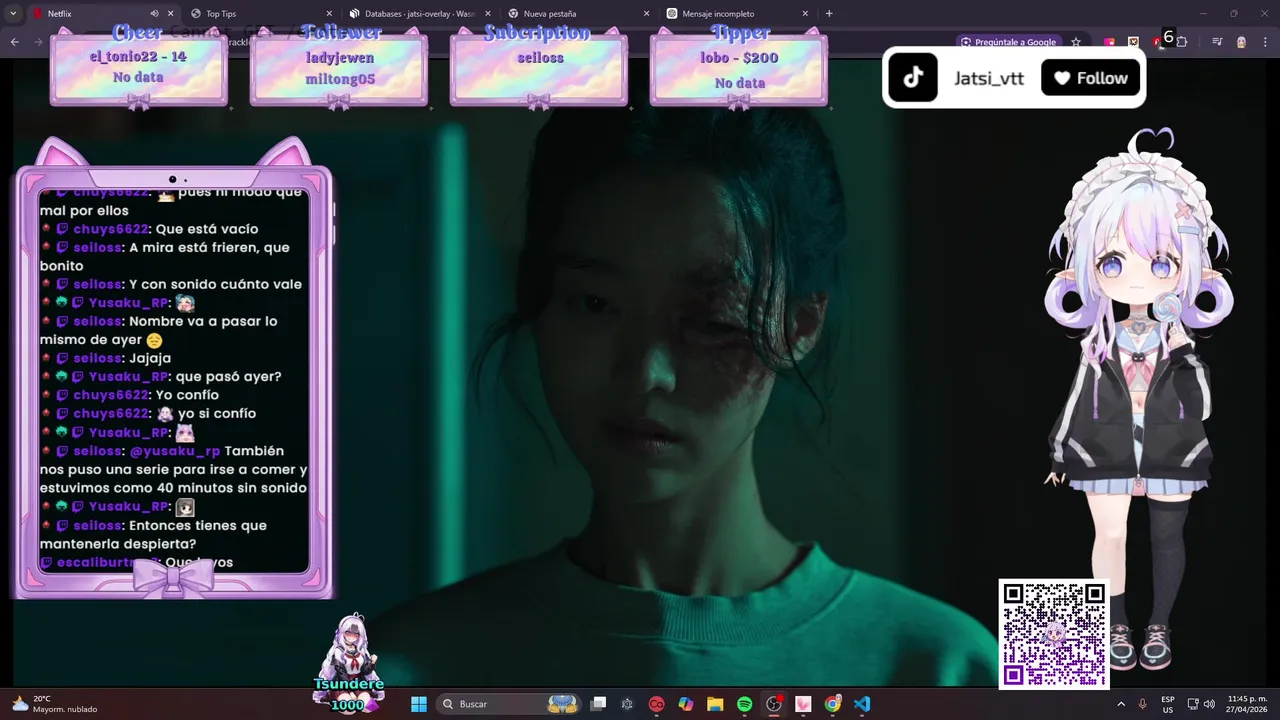
Task: Close the Netflix tab
Action: 170,14
